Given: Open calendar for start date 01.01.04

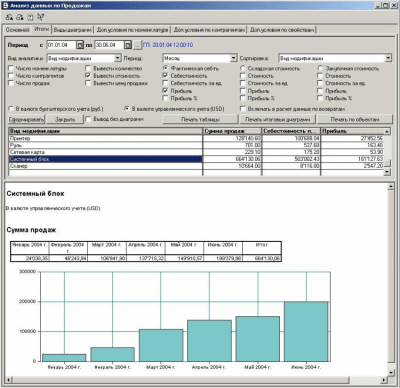Looking at the screenshot, I should click(x=80, y=45).
